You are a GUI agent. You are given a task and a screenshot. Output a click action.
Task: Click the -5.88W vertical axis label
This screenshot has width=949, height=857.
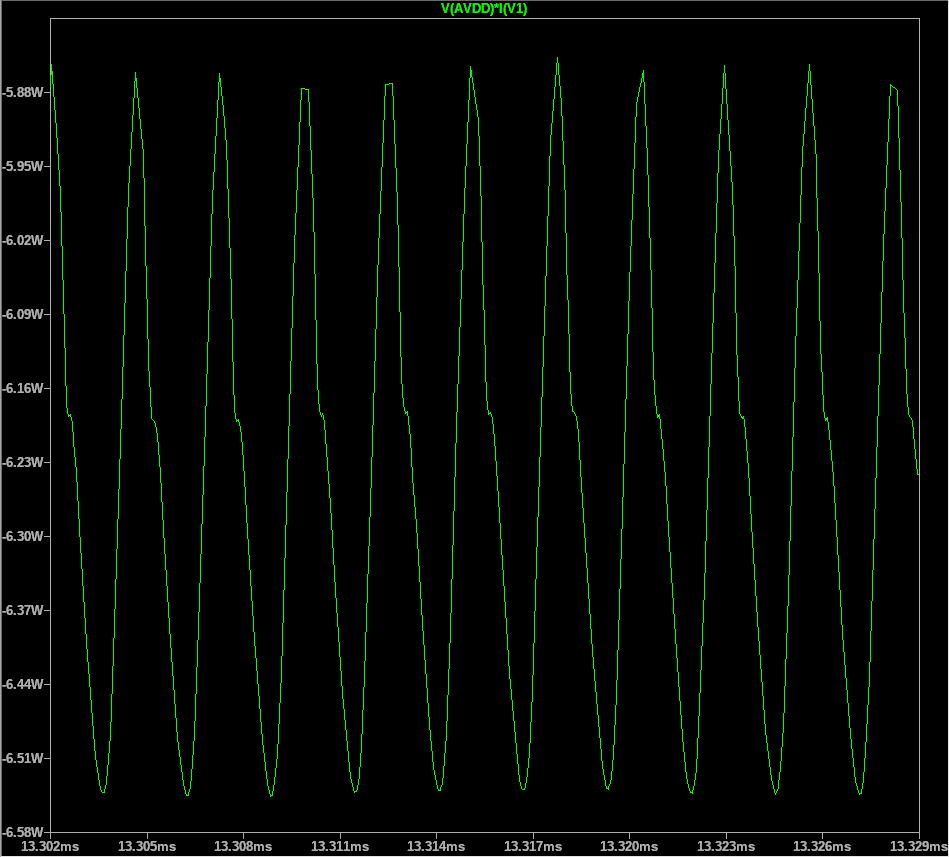[x=23, y=93]
